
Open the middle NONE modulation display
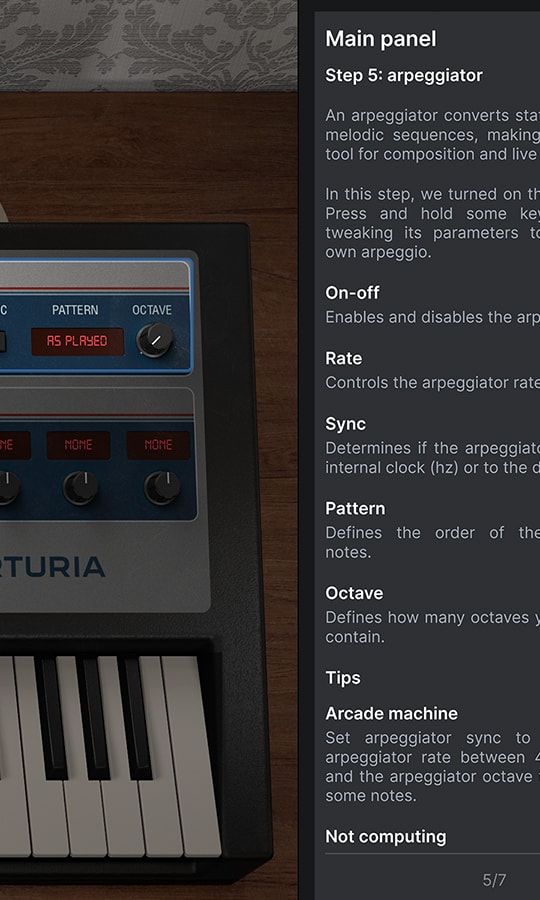pyautogui.click(x=79, y=445)
